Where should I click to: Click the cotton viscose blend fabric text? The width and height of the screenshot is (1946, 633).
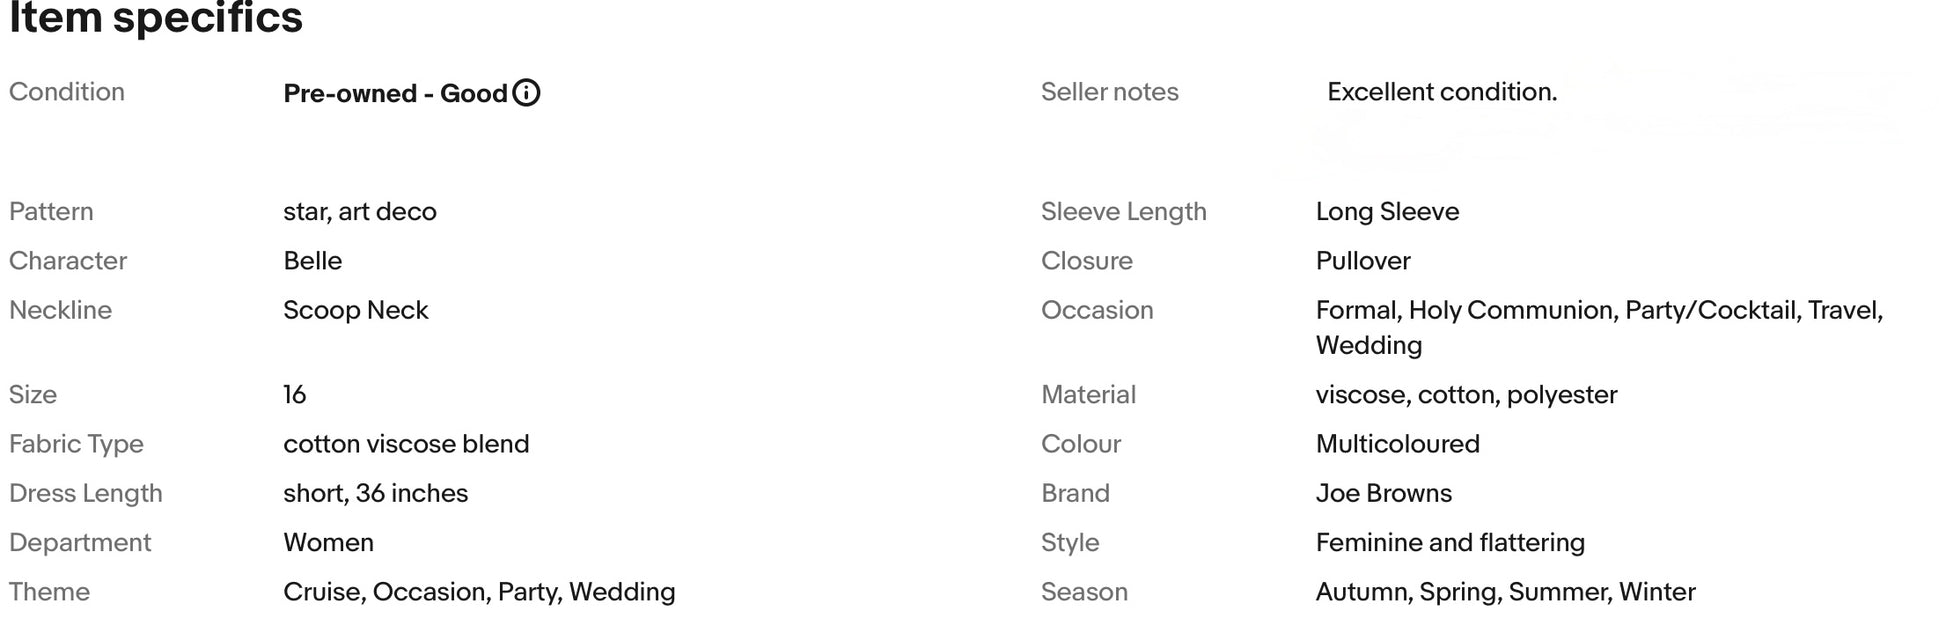coord(406,444)
